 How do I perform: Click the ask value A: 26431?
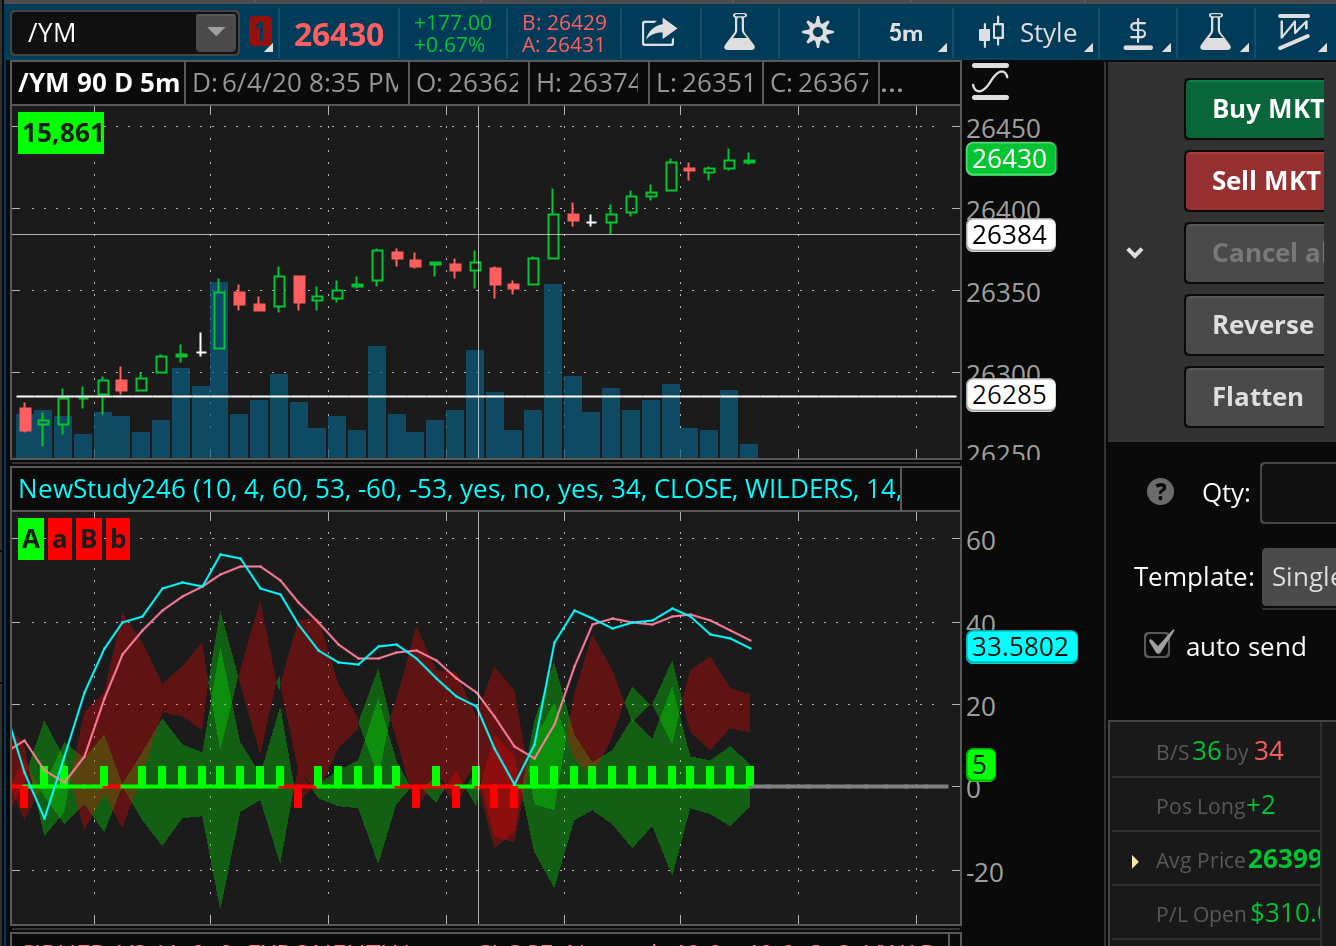[563, 45]
